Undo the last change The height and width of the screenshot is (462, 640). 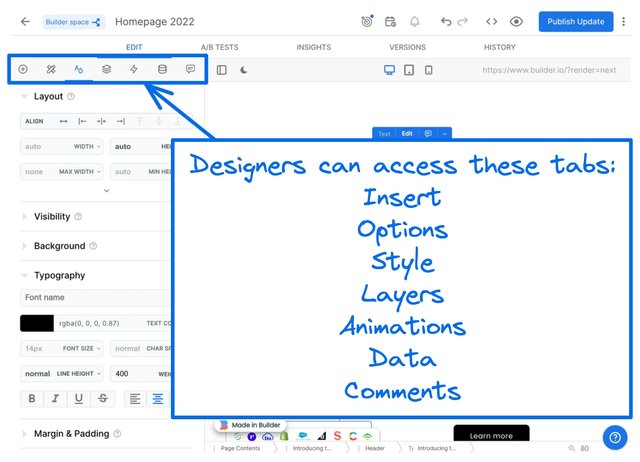(x=446, y=22)
